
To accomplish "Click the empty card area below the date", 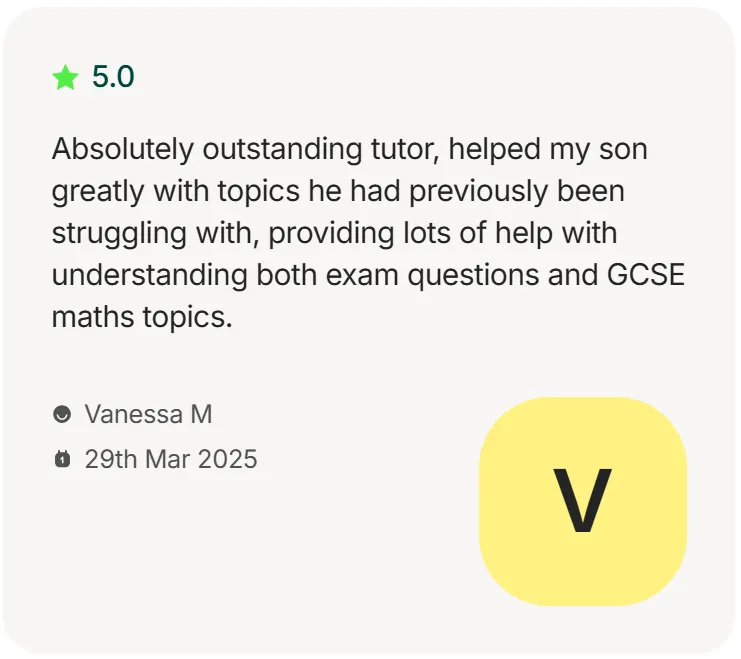I will (236, 558).
